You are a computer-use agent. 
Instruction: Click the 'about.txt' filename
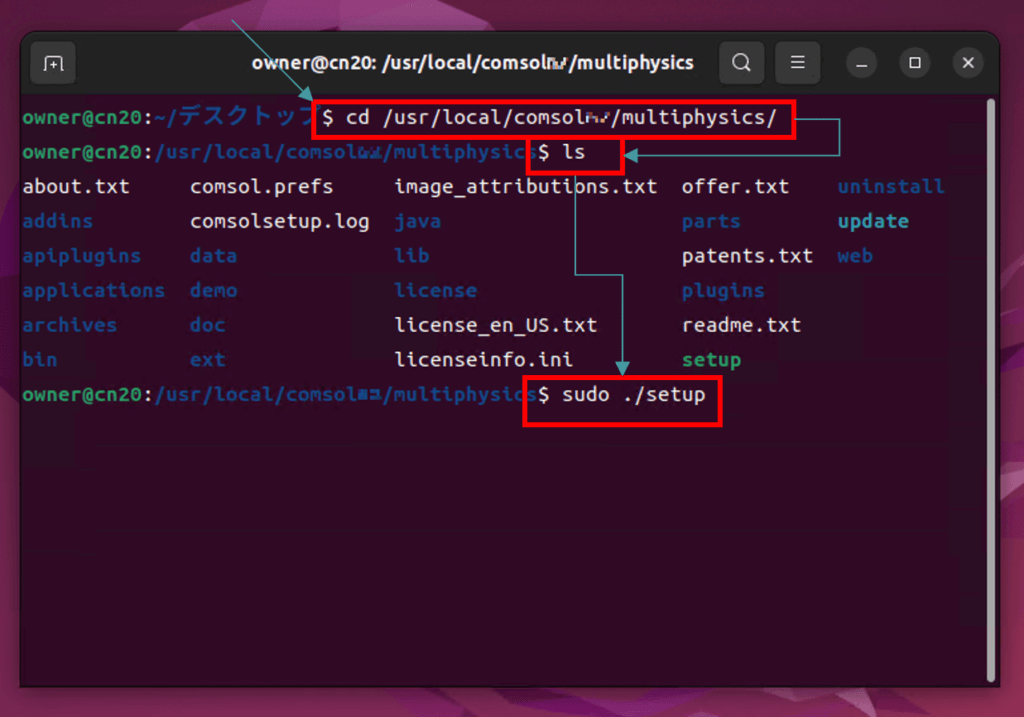tap(77, 186)
